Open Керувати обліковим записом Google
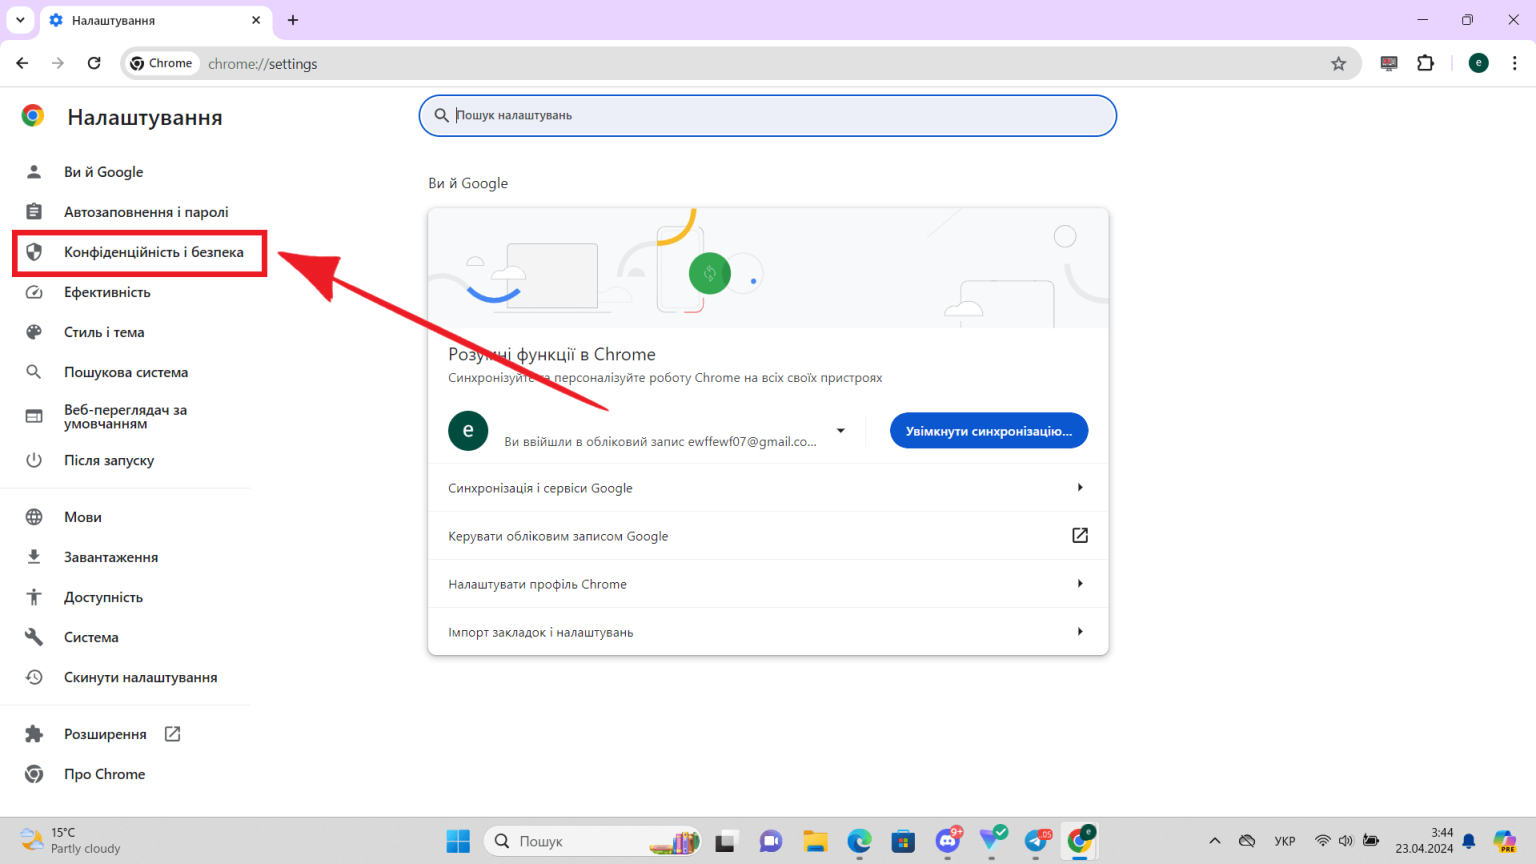 click(x=767, y=535)
